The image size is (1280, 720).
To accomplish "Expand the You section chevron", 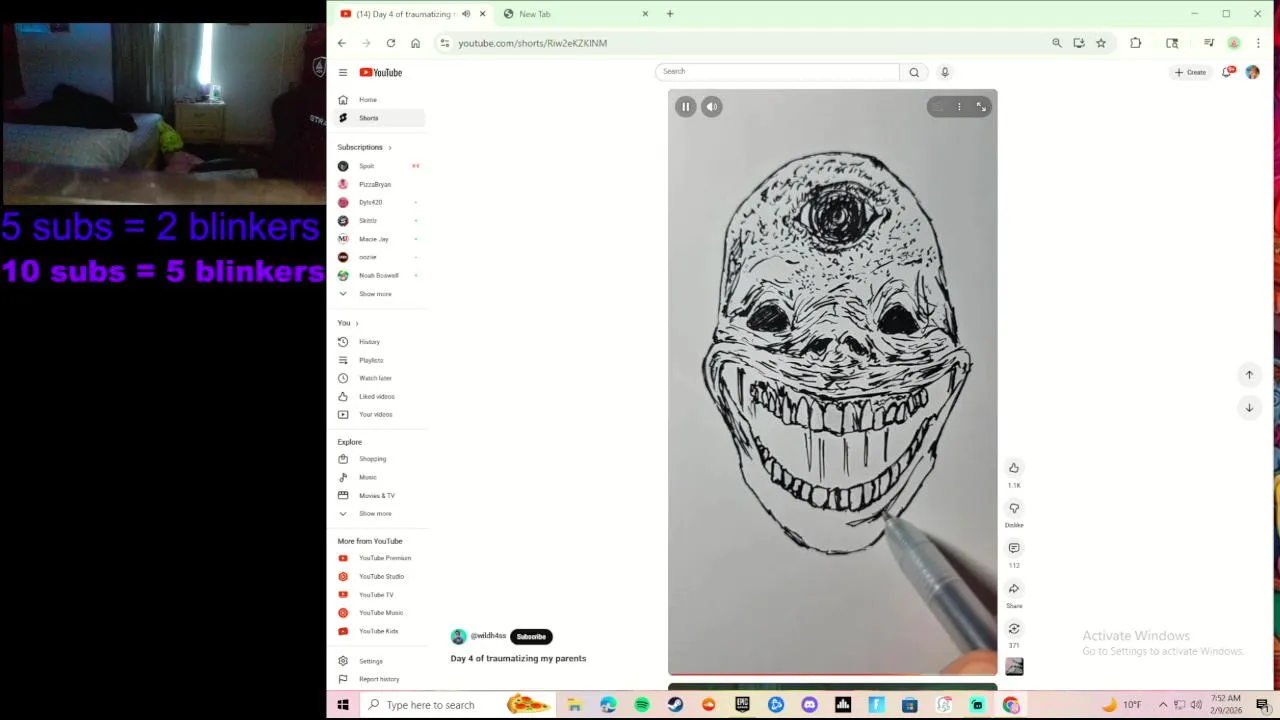I will tap(357, 323).
